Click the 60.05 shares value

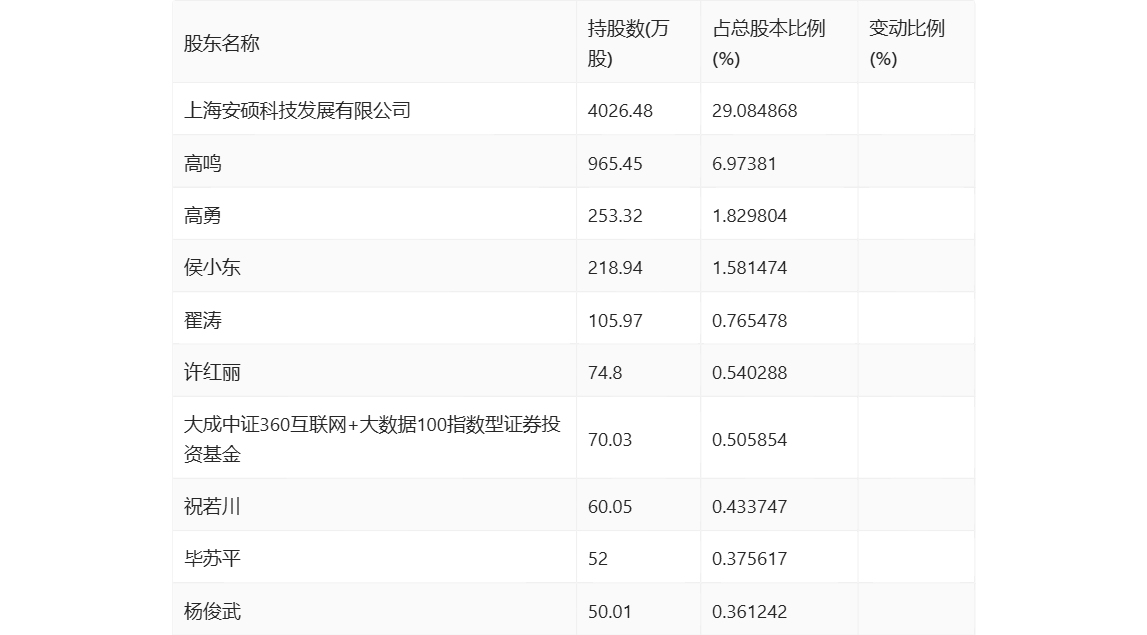click(x=610, y=506)
